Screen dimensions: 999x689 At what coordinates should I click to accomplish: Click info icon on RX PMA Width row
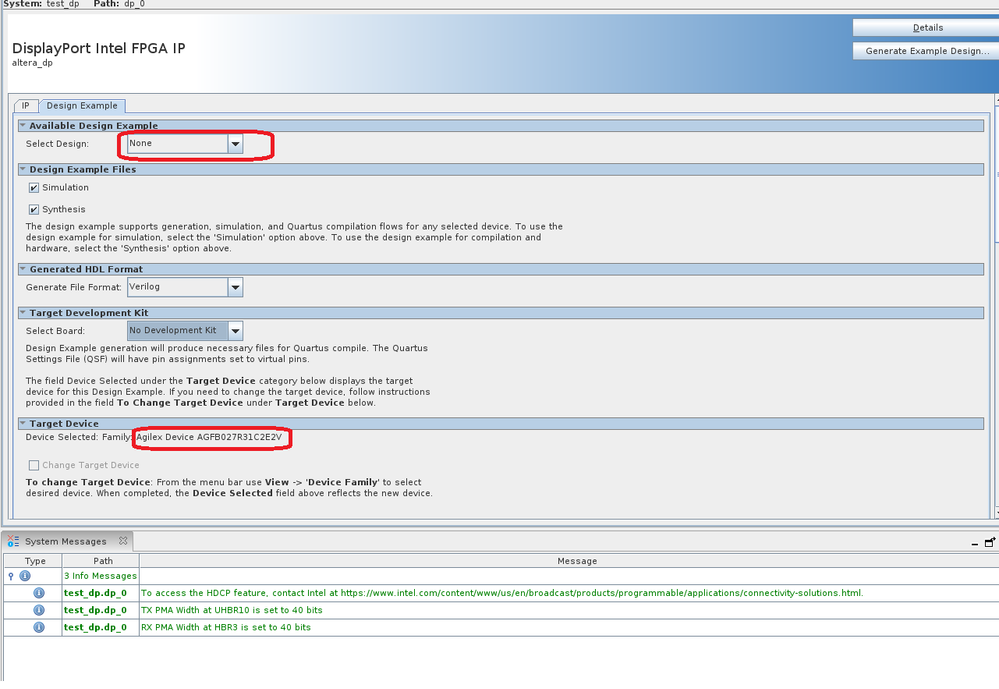point(39,627)
